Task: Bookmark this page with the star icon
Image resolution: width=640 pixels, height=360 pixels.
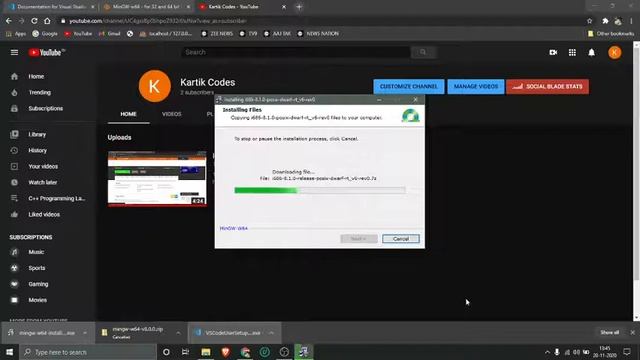Action: (589, 21)
